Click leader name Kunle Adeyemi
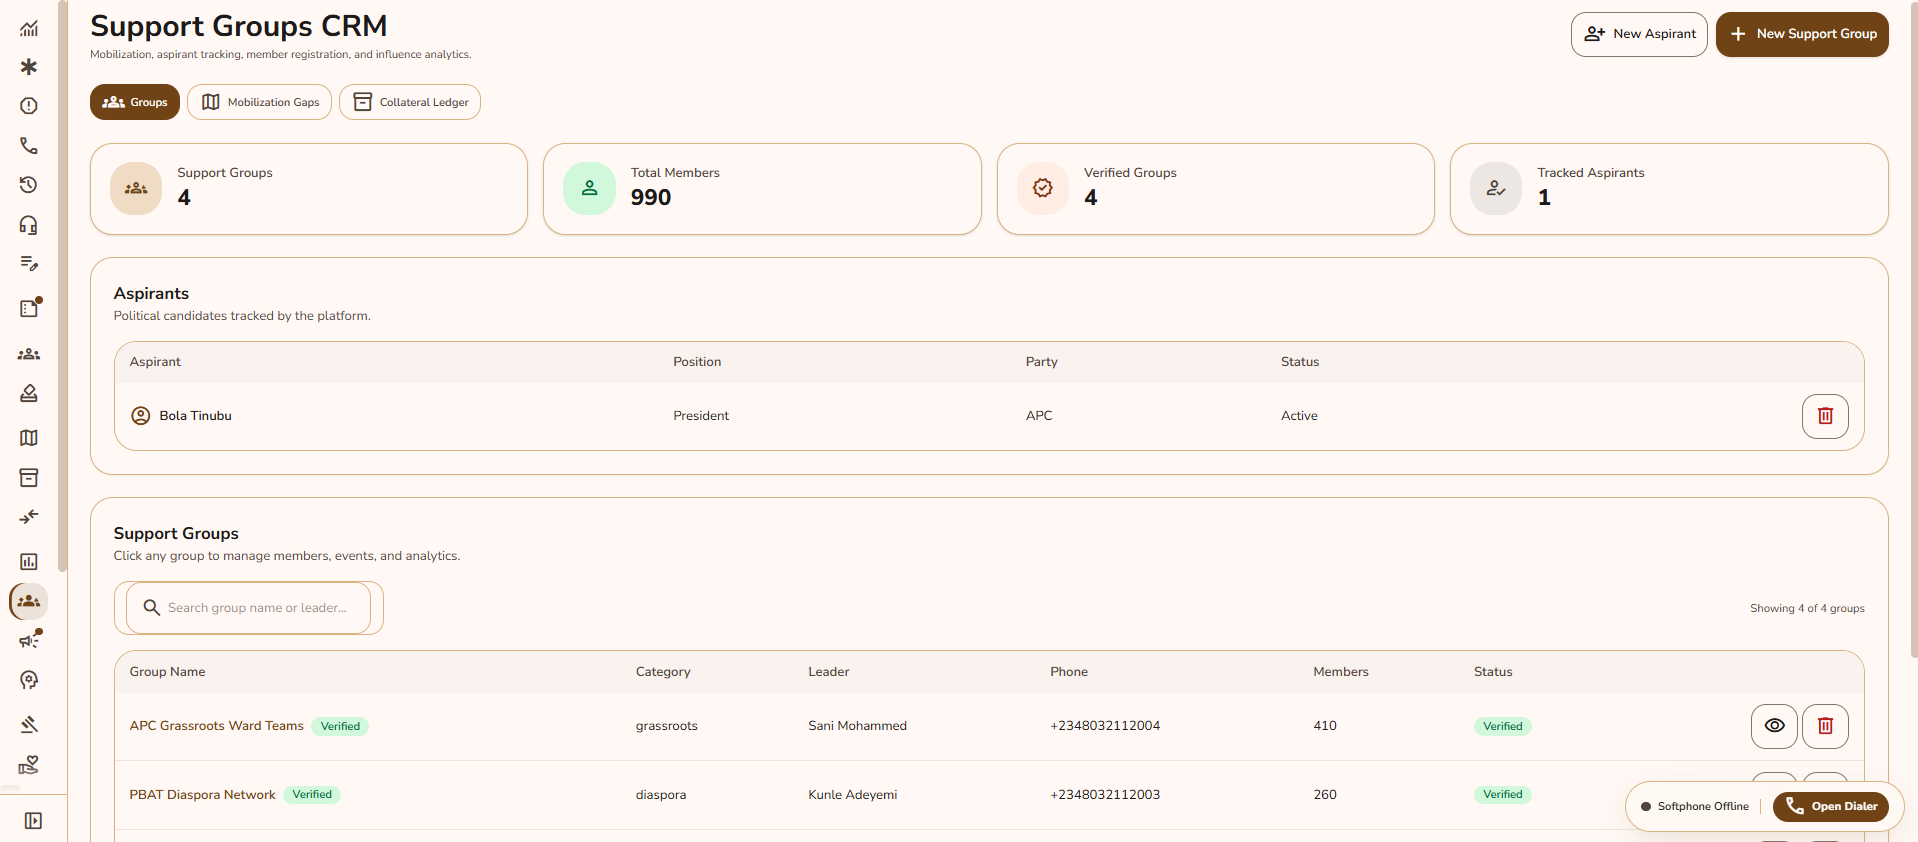 (x=853, y=795)
